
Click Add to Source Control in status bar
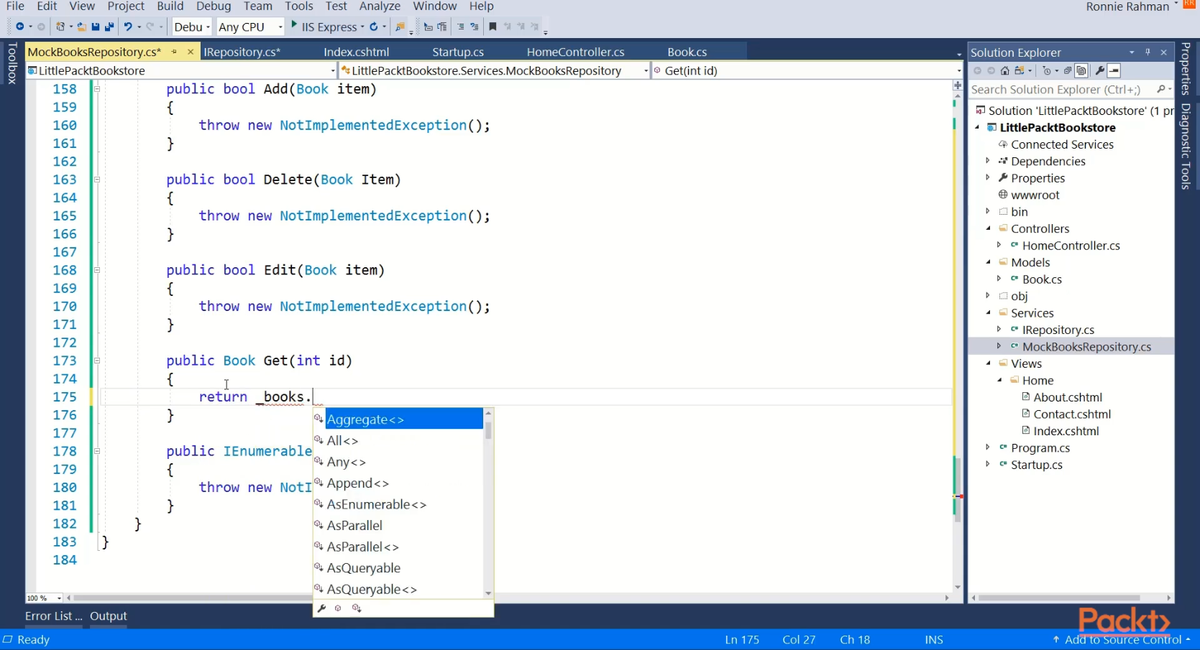coord(1122,639)
